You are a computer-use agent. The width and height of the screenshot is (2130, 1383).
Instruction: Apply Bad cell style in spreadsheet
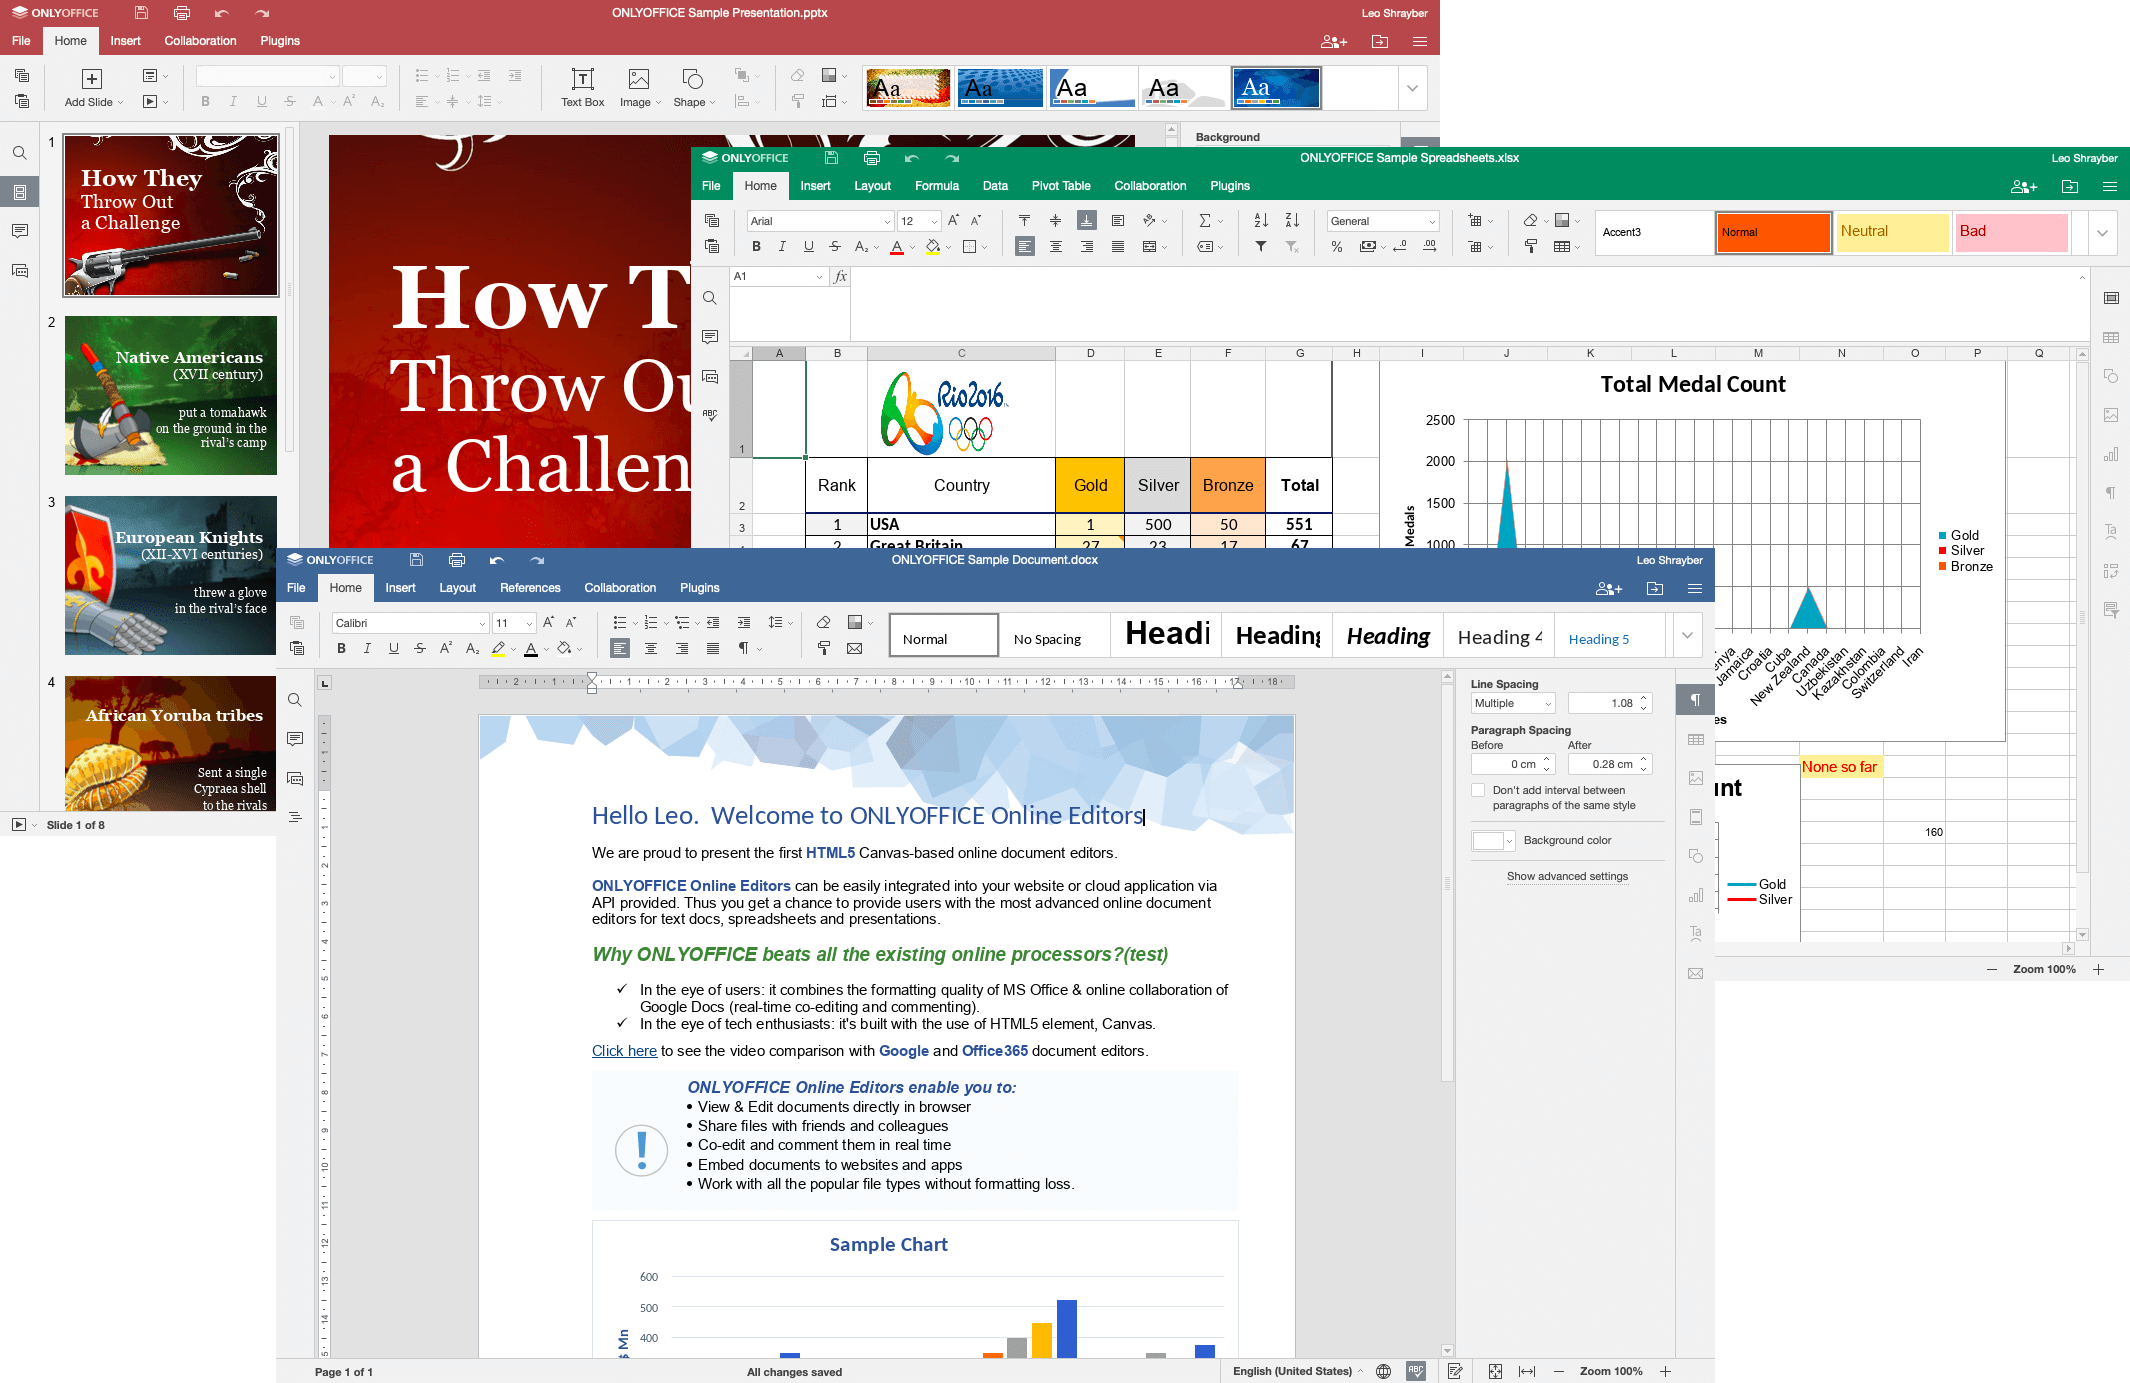pos(2011,232)
